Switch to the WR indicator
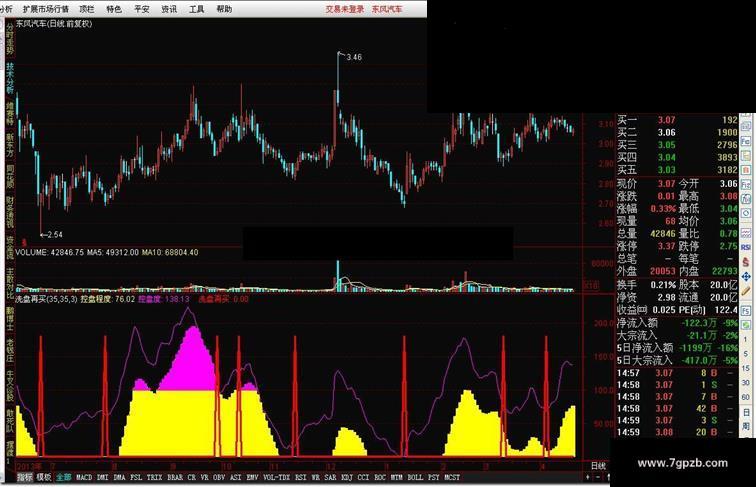 coord(315,477)
